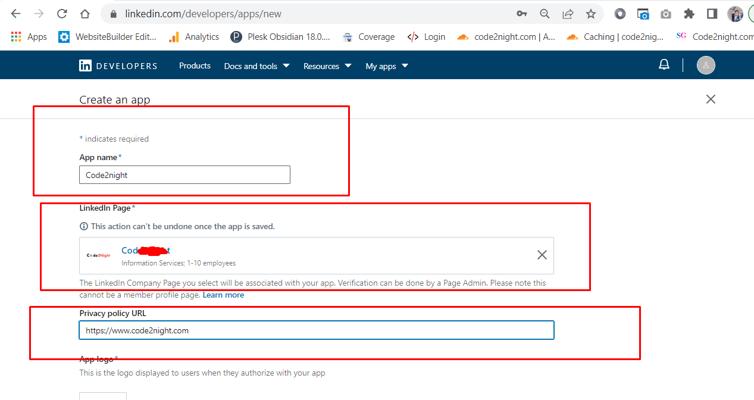This screenshot has width=754, height=400.
Task: Open the Analytics bookmark
Action: tap(194, 37)
